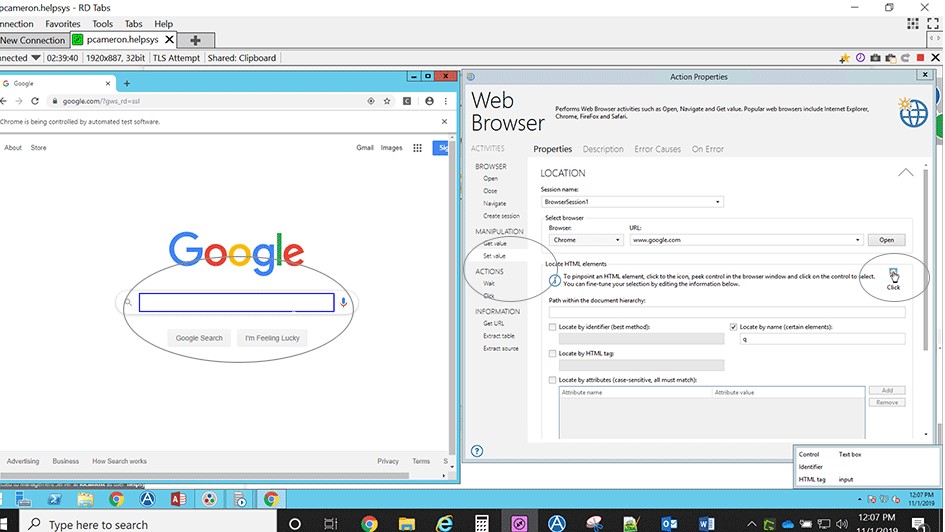Click the plain camera screenshot icon

(875, 58)
